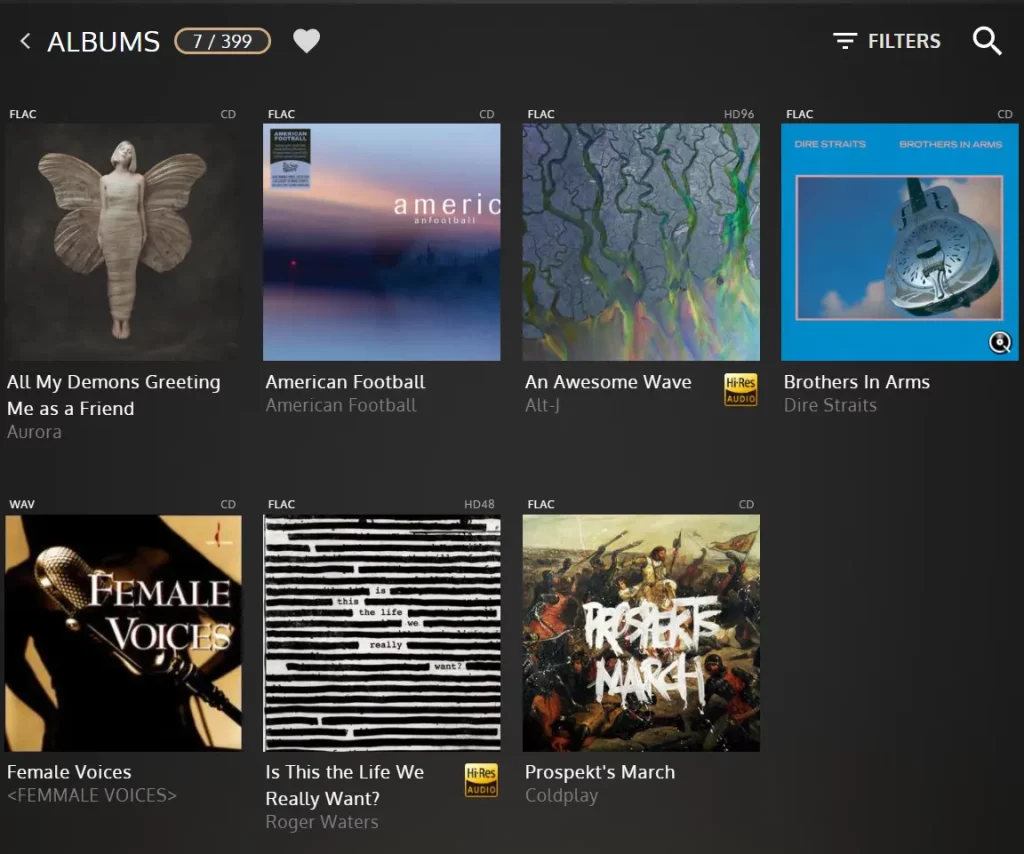1024x854 pixels.
Task: Click the filter lines icon
Action: pyautogui.click(x=844, y=41)
